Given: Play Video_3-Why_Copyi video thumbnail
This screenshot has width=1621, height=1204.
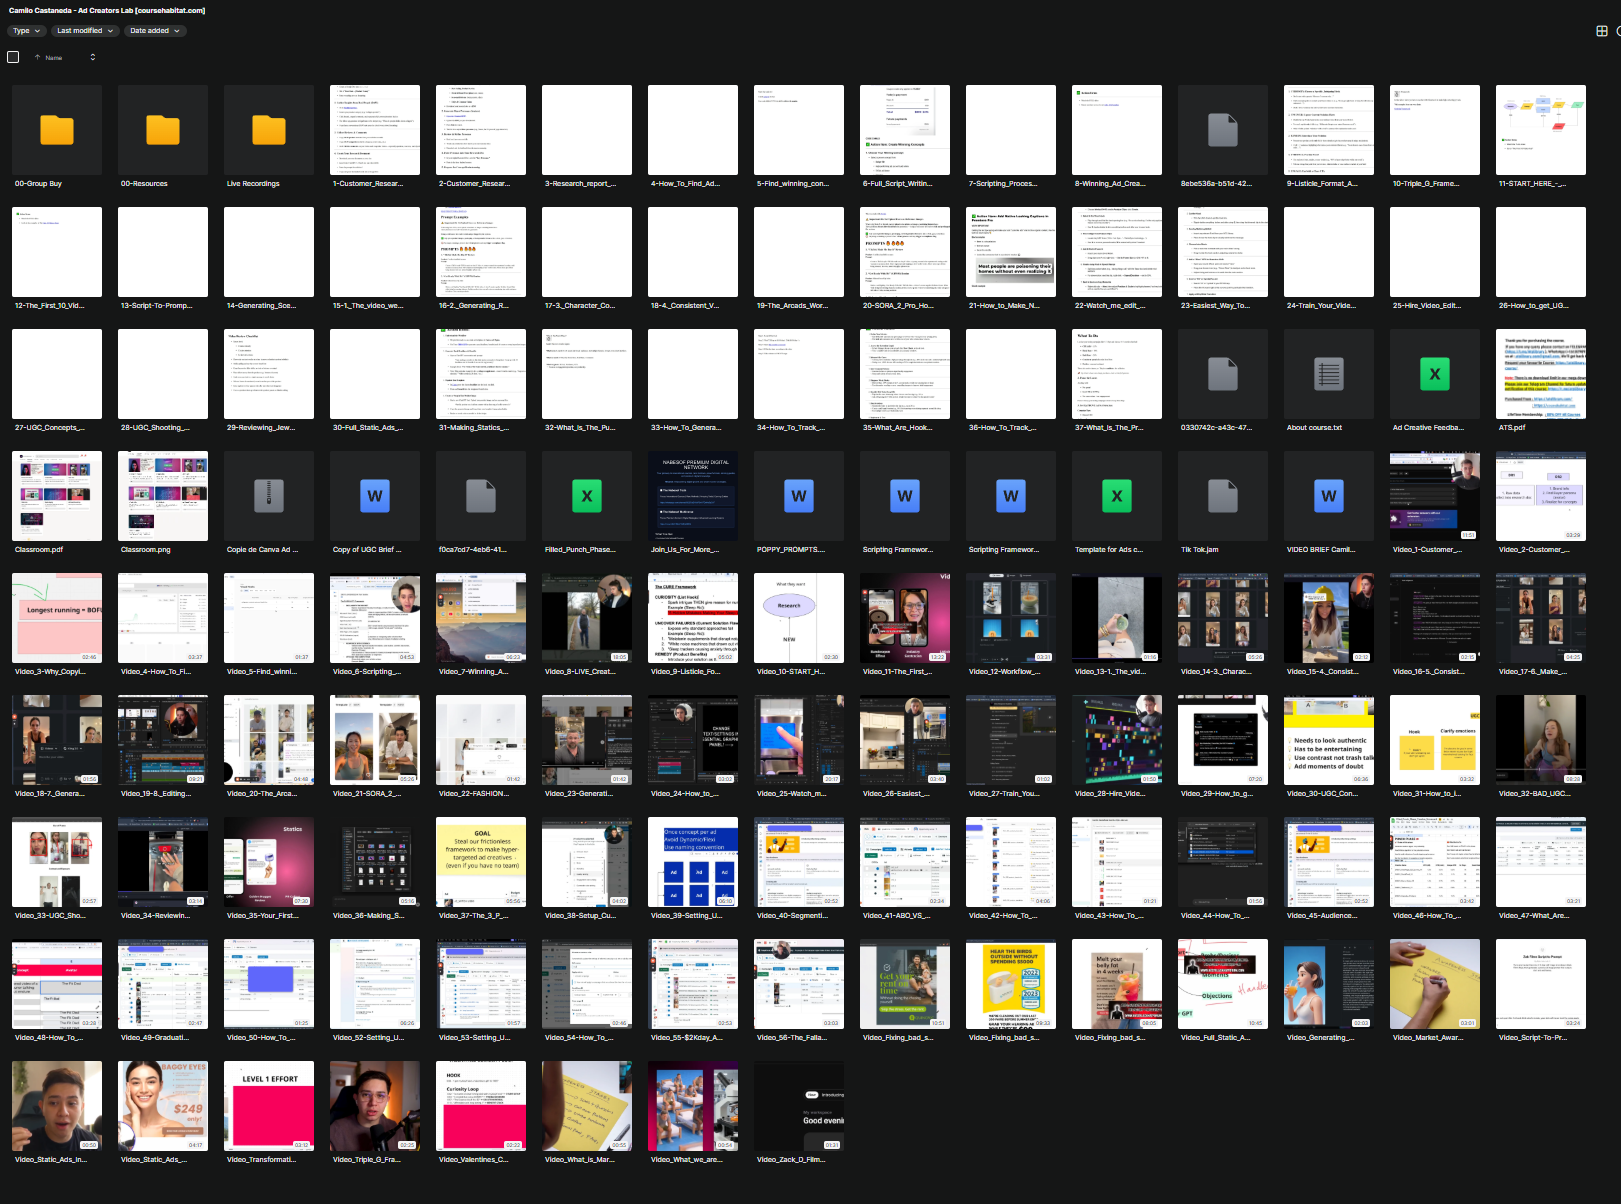Looking at the screenshot, I should coord(57,618).
